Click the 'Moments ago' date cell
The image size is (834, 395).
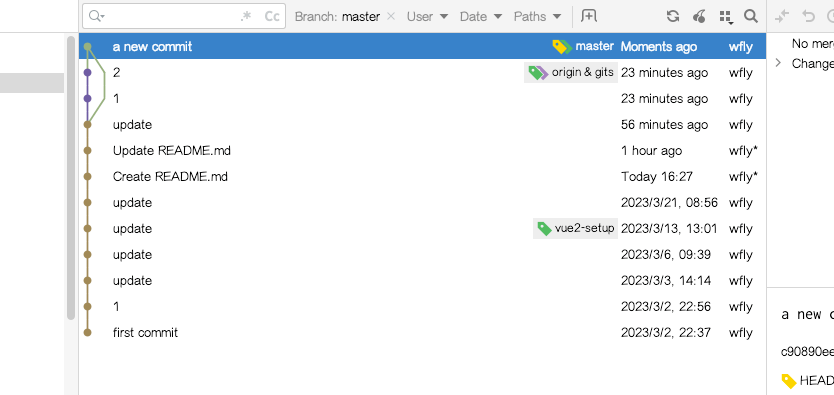[658, 47]
